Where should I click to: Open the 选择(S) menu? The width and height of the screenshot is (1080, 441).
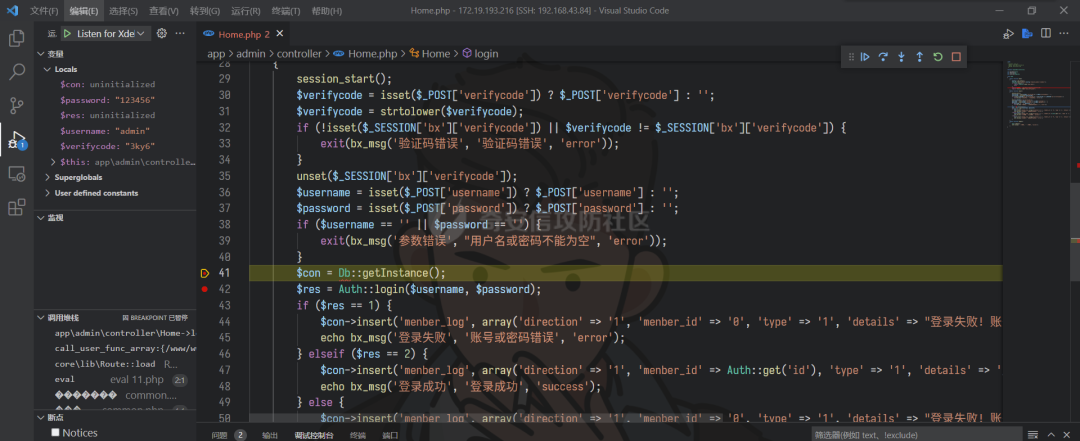pyautogui.click(x=123, y=11)
